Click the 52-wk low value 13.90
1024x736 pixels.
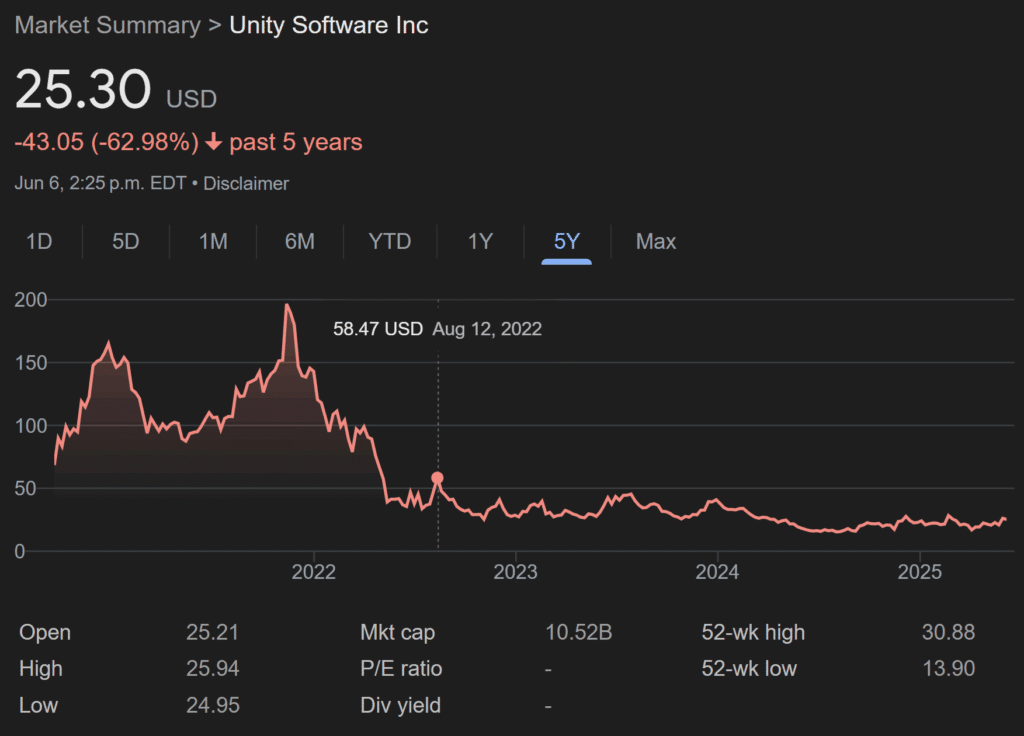pyautogui.click(x=948, y=669)
